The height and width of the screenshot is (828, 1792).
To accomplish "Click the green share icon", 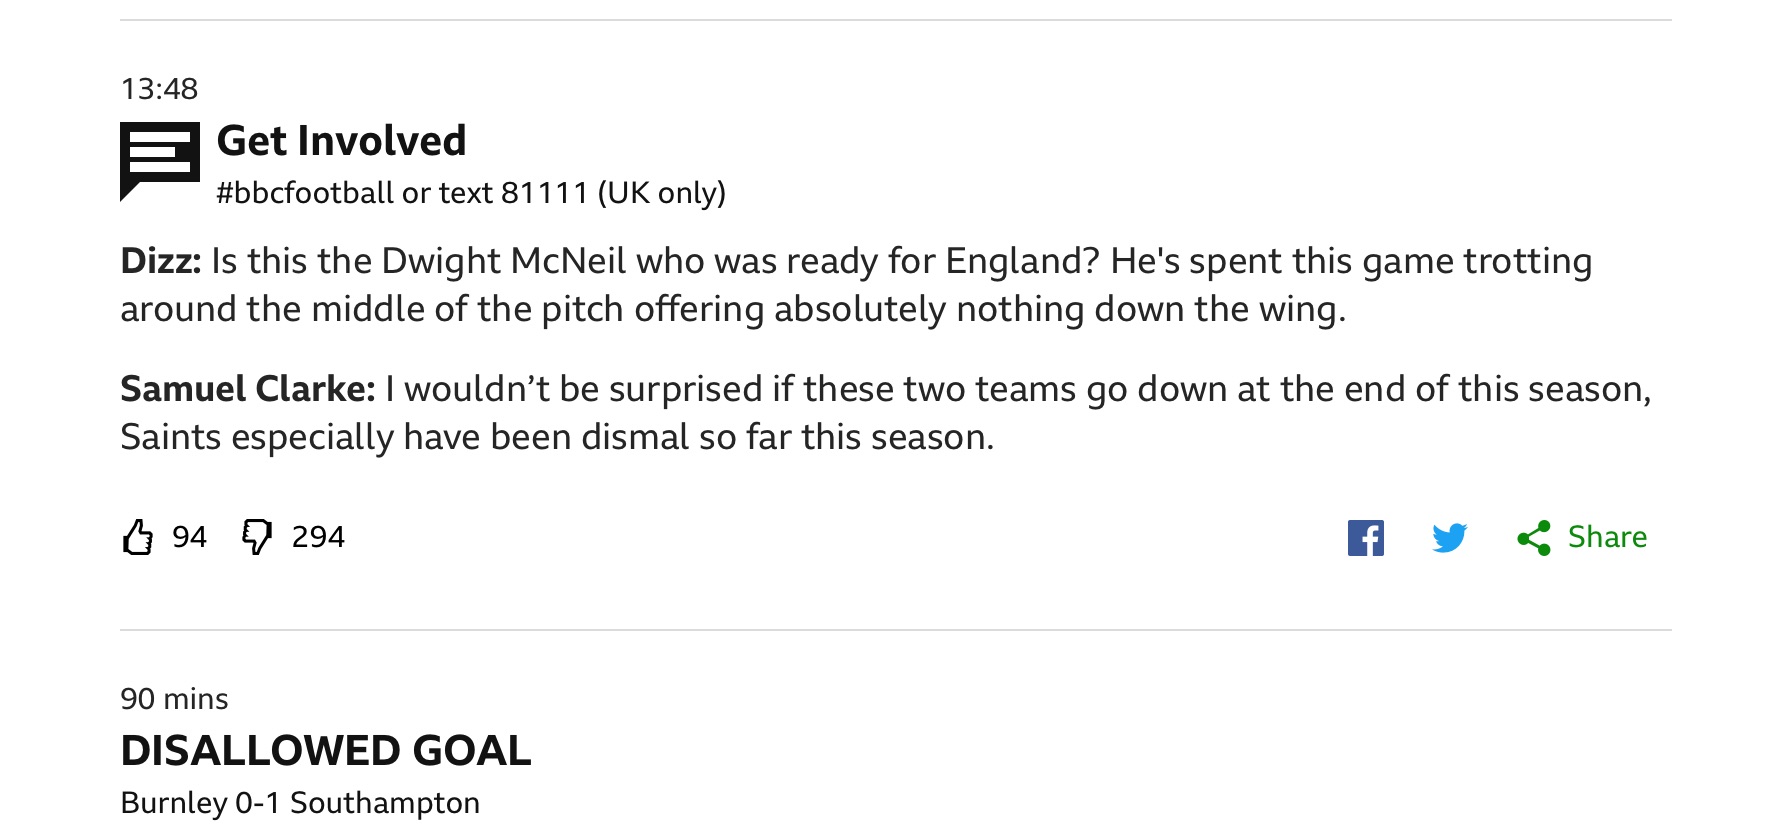I will click(1534, 538).
